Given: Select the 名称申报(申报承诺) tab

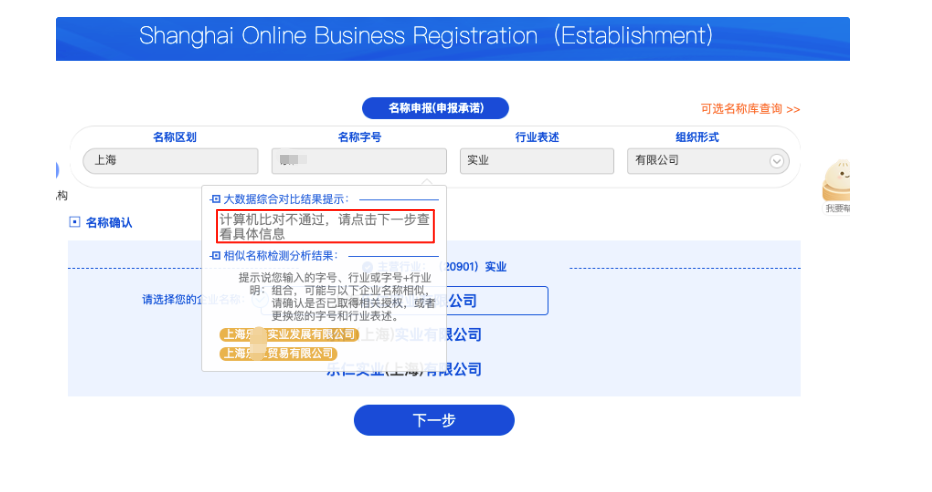Looking at the screenshot, I should [435, 108].
